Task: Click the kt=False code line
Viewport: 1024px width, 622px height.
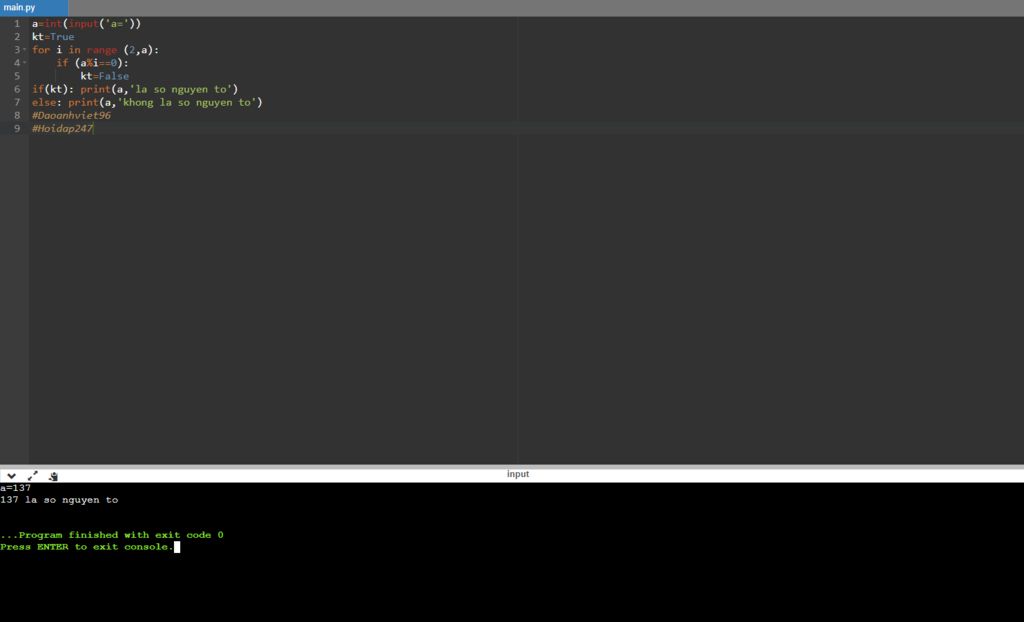Action: (104, 76)
